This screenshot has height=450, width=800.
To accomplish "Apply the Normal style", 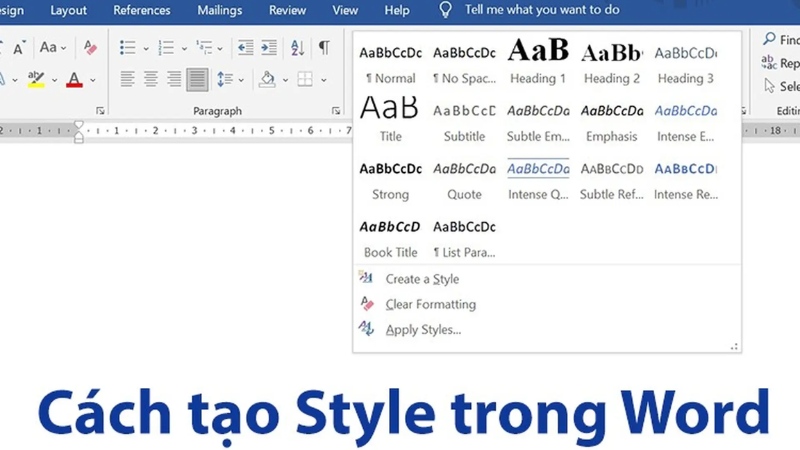I will pyautogui.click(x=391, y=63).
